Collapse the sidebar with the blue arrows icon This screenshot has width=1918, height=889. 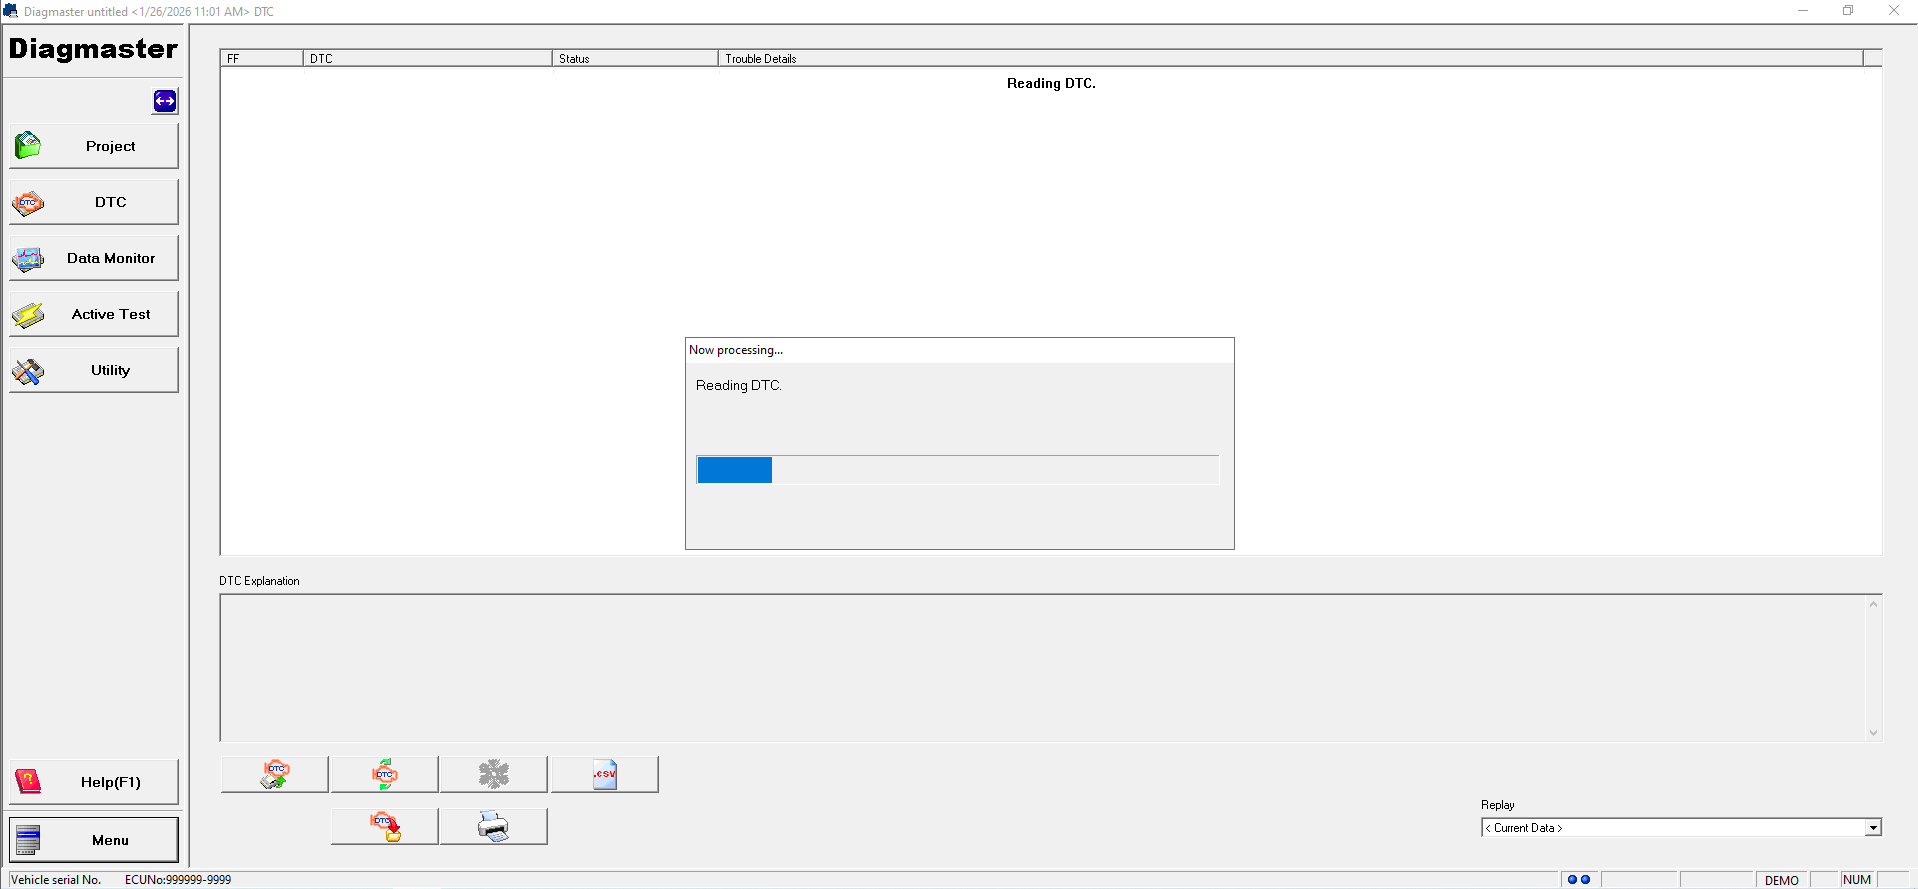165,101
